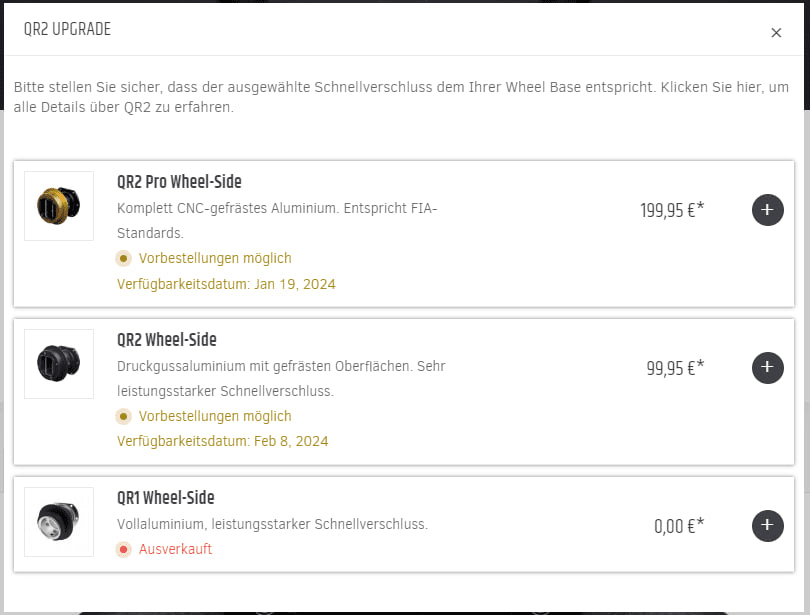Click the 99,95 € price
Screen dimensions: 810x615
(x=675, y=367)
